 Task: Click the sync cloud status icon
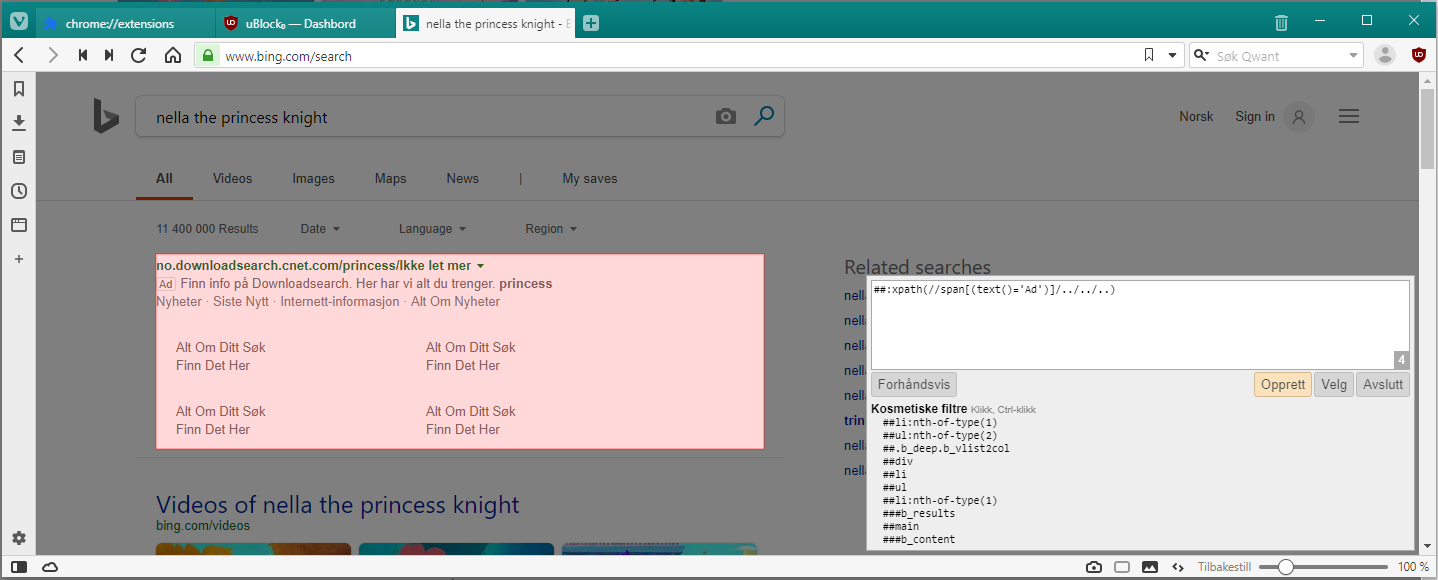[50, 567]
